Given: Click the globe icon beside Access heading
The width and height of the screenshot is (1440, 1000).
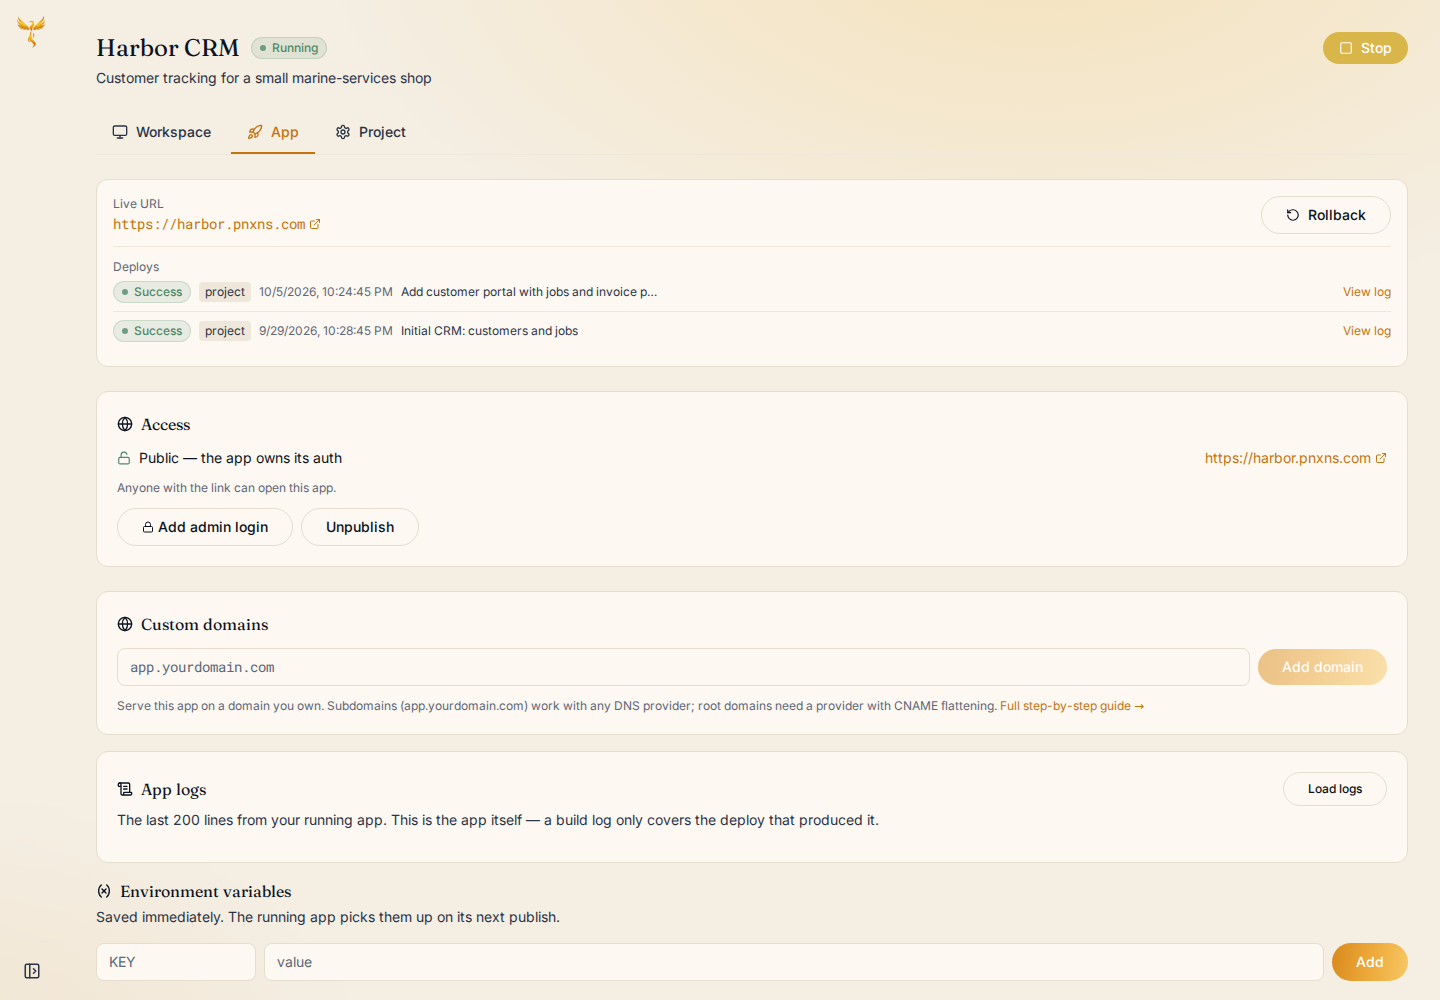Looking at the screenshot, I should pos(125,424).
